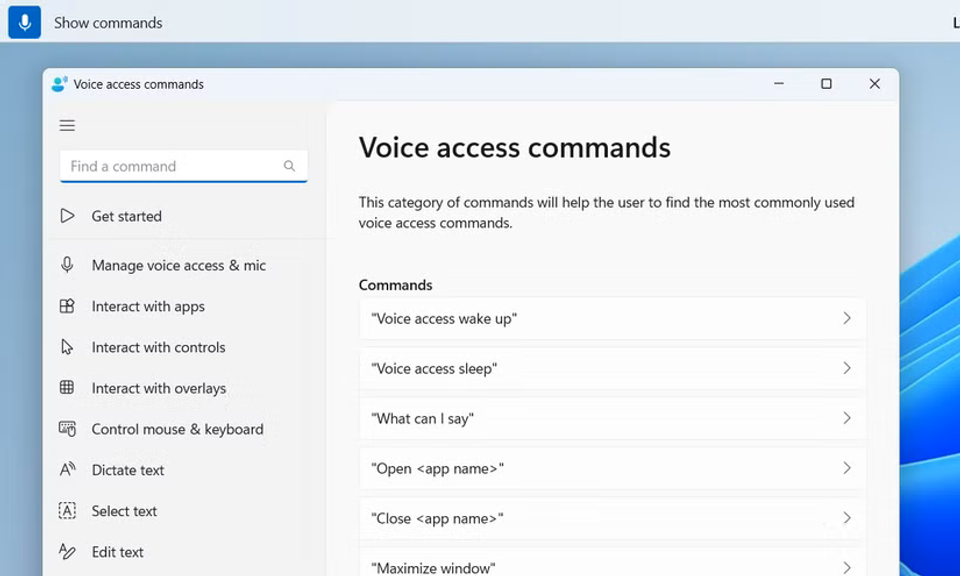This screenshot has width=960, height=576.
Task: Click the Interact with apps icon
Action: pyautogui.click(x=67, y=306)
